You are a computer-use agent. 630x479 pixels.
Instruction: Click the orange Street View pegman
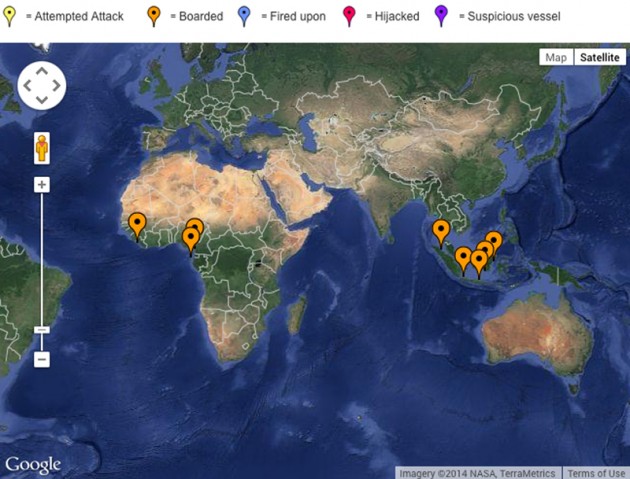[42, 148]
